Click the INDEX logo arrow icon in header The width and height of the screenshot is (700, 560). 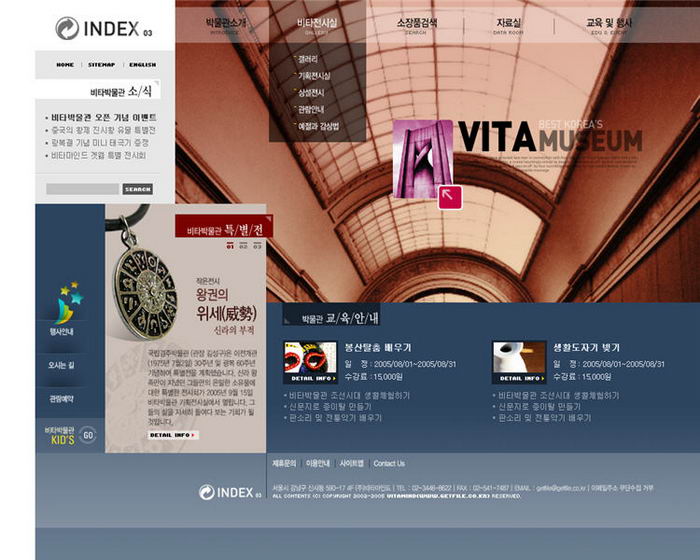67,28
